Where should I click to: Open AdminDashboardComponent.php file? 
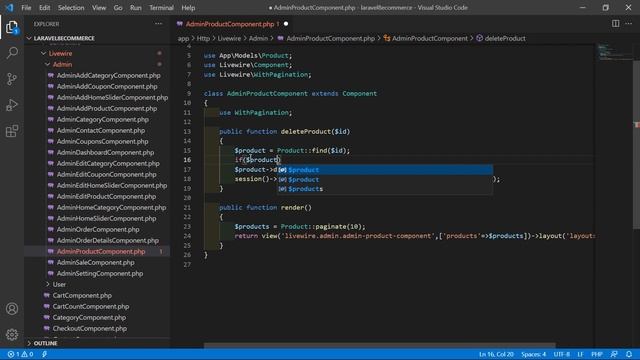tap(105, 153)
